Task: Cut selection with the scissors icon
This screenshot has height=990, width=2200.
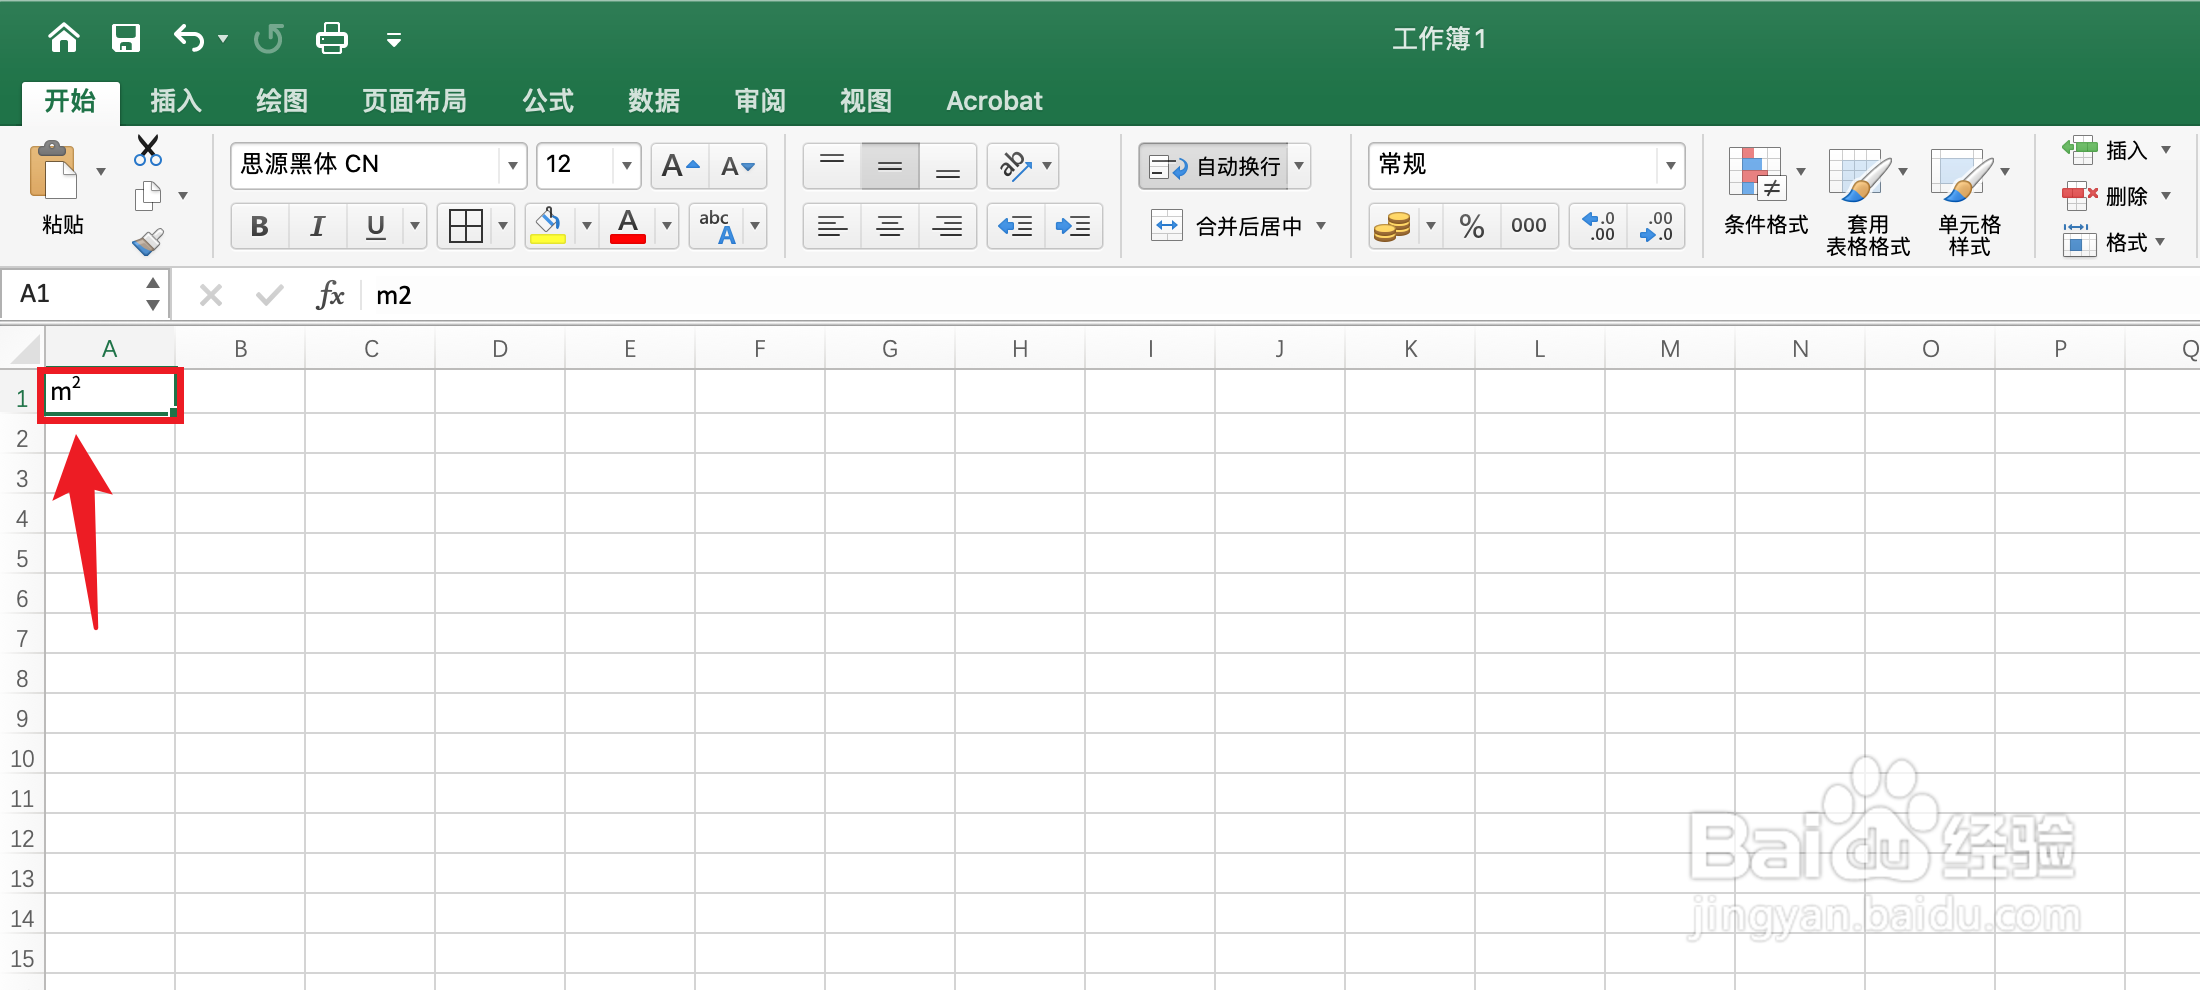Action: click(x=148, y=151)
